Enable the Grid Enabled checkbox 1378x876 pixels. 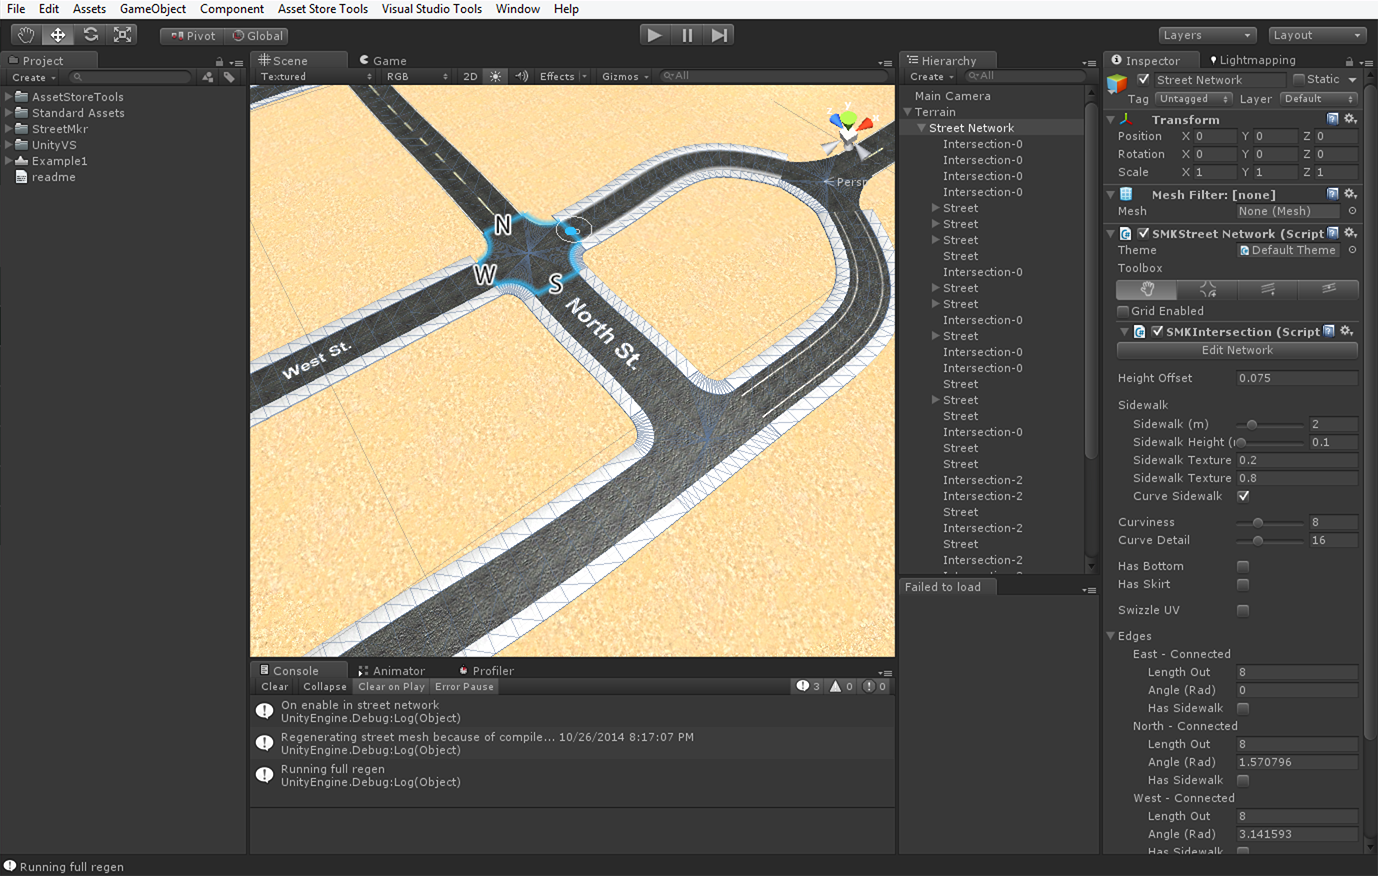click(x=1123, y=311)
